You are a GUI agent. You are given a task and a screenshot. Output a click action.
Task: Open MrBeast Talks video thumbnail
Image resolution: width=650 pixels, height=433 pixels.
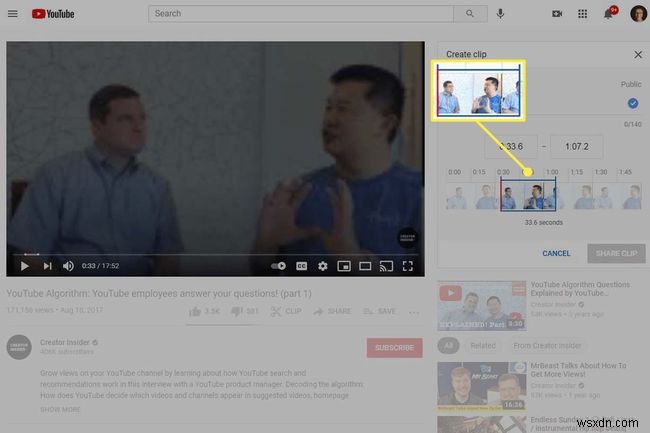click(x=482, y=386)
